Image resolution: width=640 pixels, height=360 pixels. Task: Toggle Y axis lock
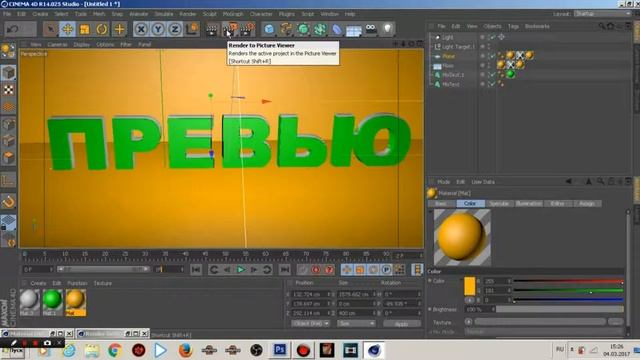pos(158,29)
